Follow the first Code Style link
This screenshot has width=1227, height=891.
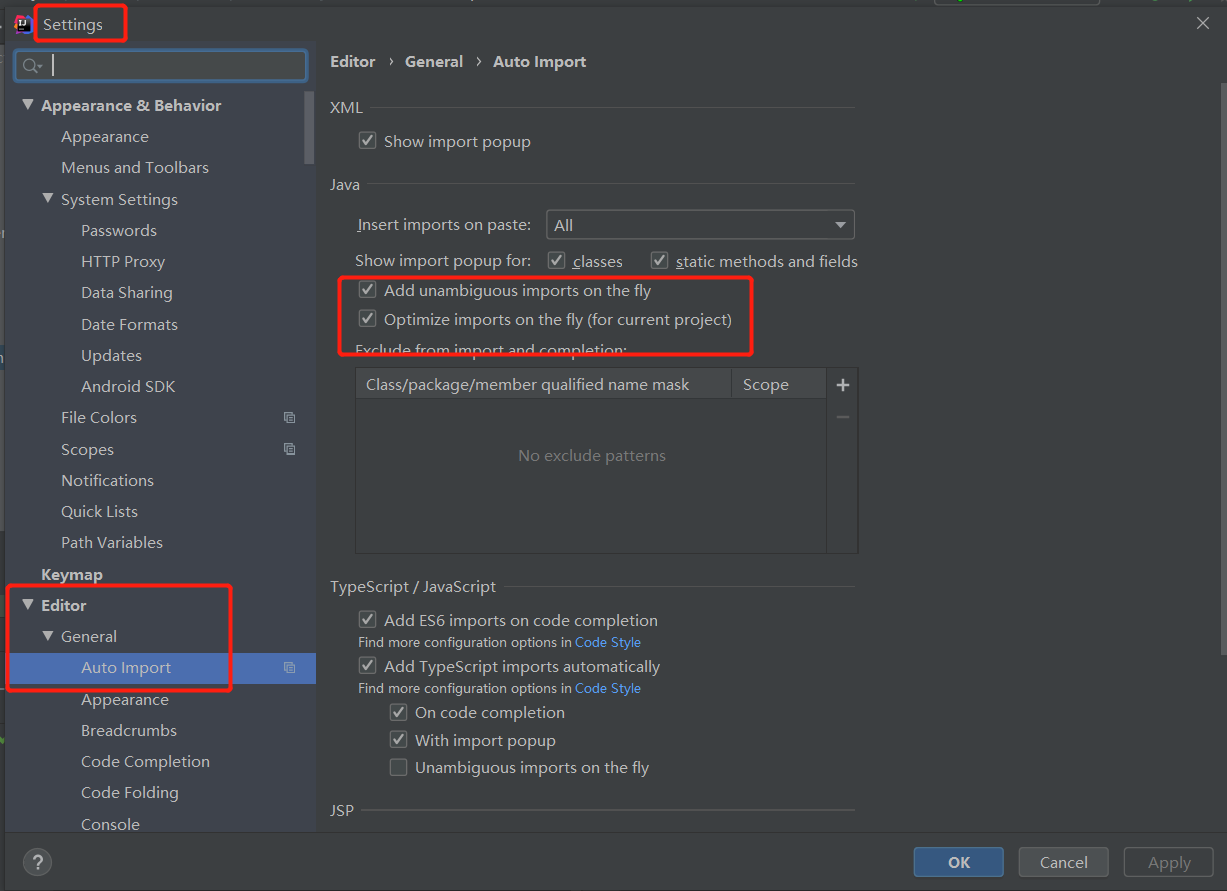(608, 643)
